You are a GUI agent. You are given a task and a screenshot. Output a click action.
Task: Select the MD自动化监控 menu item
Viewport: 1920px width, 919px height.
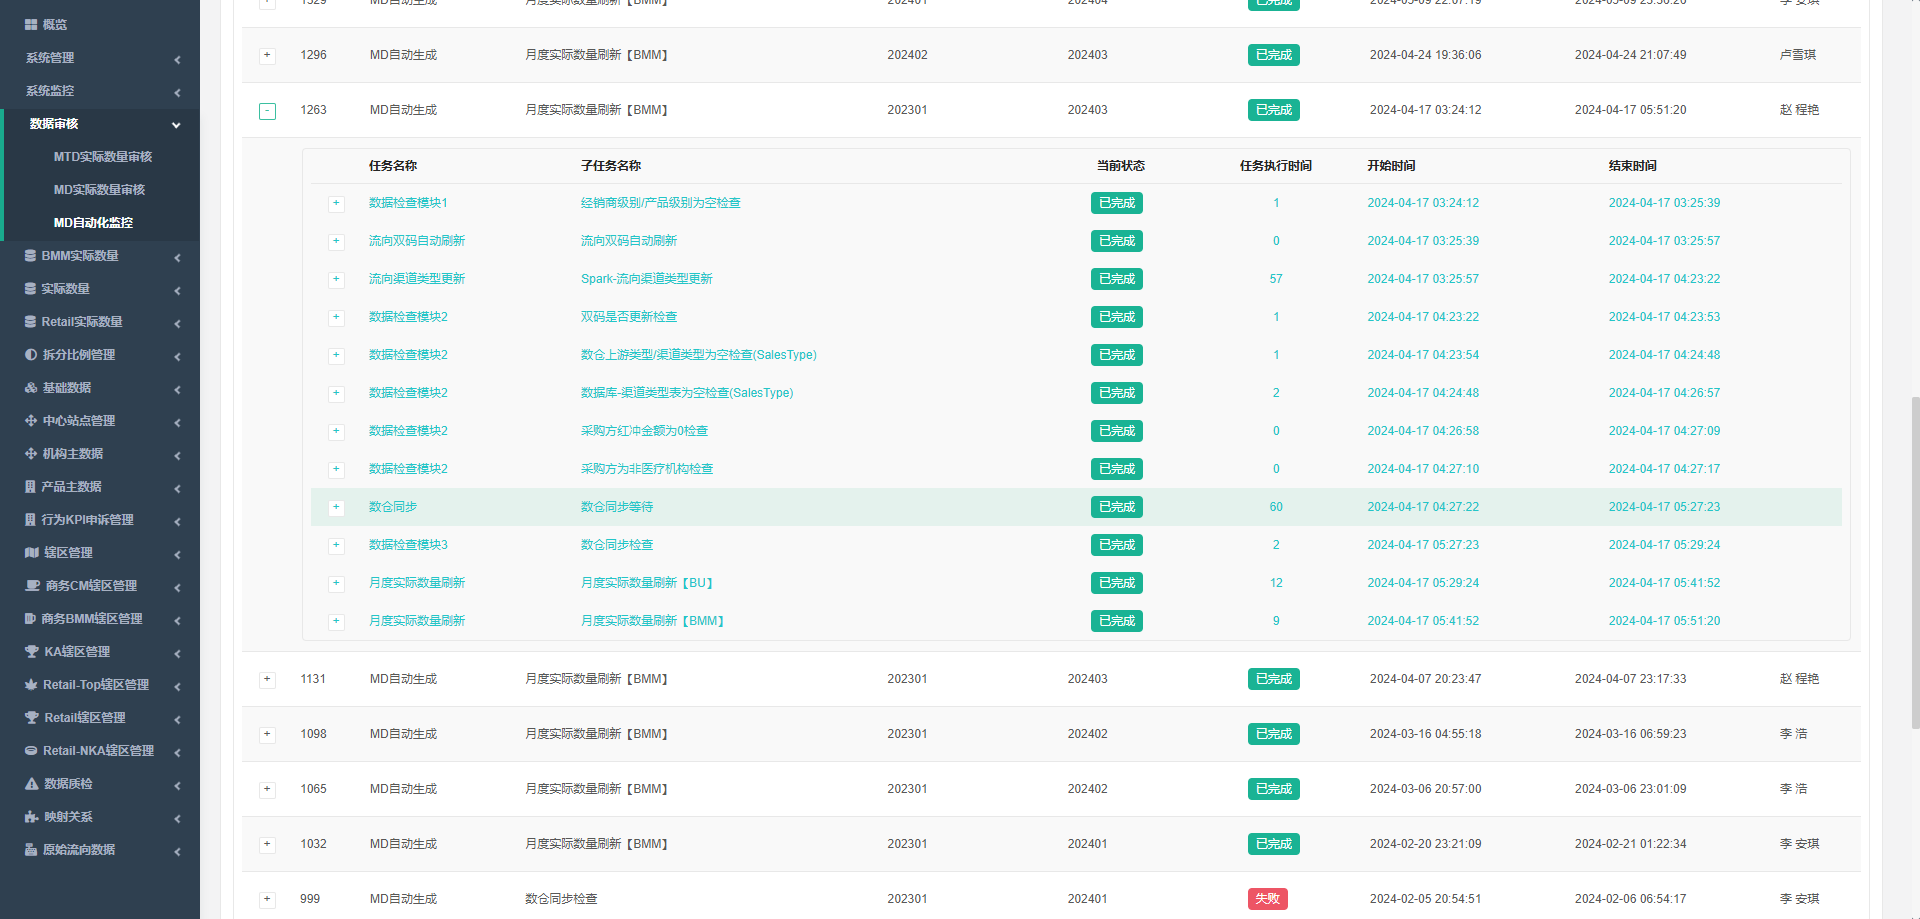click(x=93, y=223)
